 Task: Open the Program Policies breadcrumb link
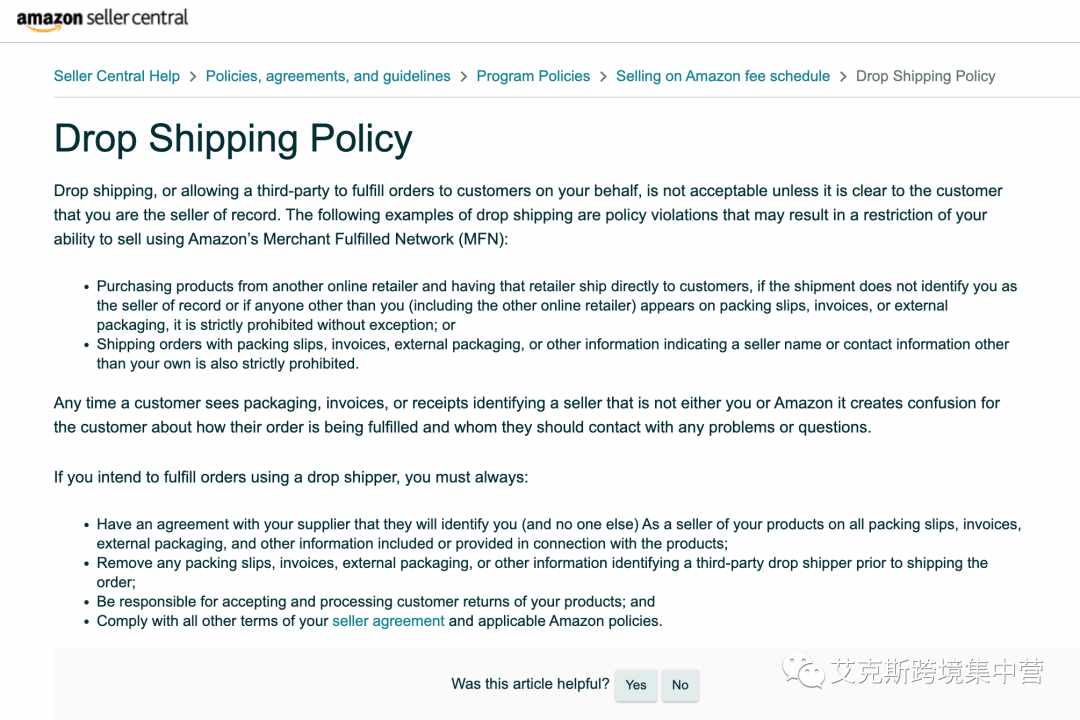pos(533,76)
